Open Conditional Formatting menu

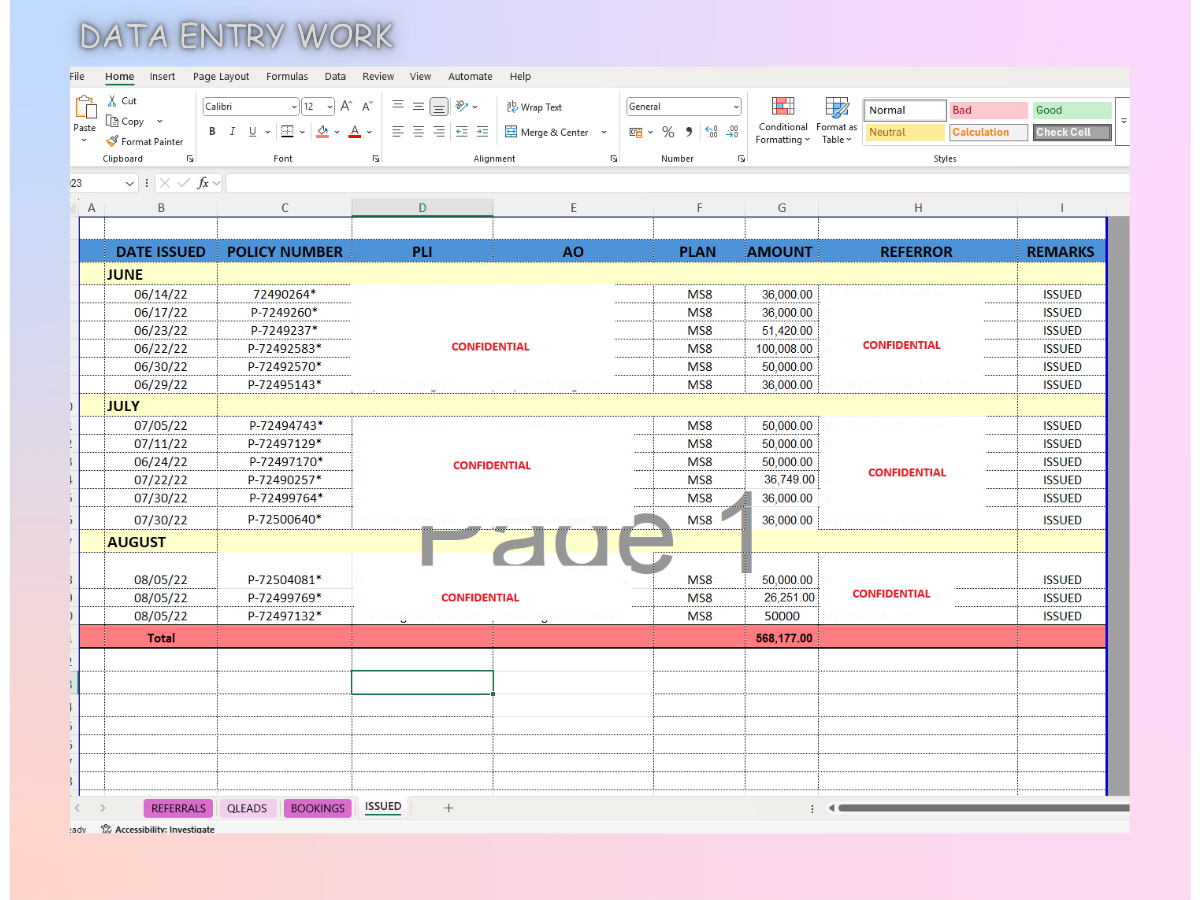783,121
